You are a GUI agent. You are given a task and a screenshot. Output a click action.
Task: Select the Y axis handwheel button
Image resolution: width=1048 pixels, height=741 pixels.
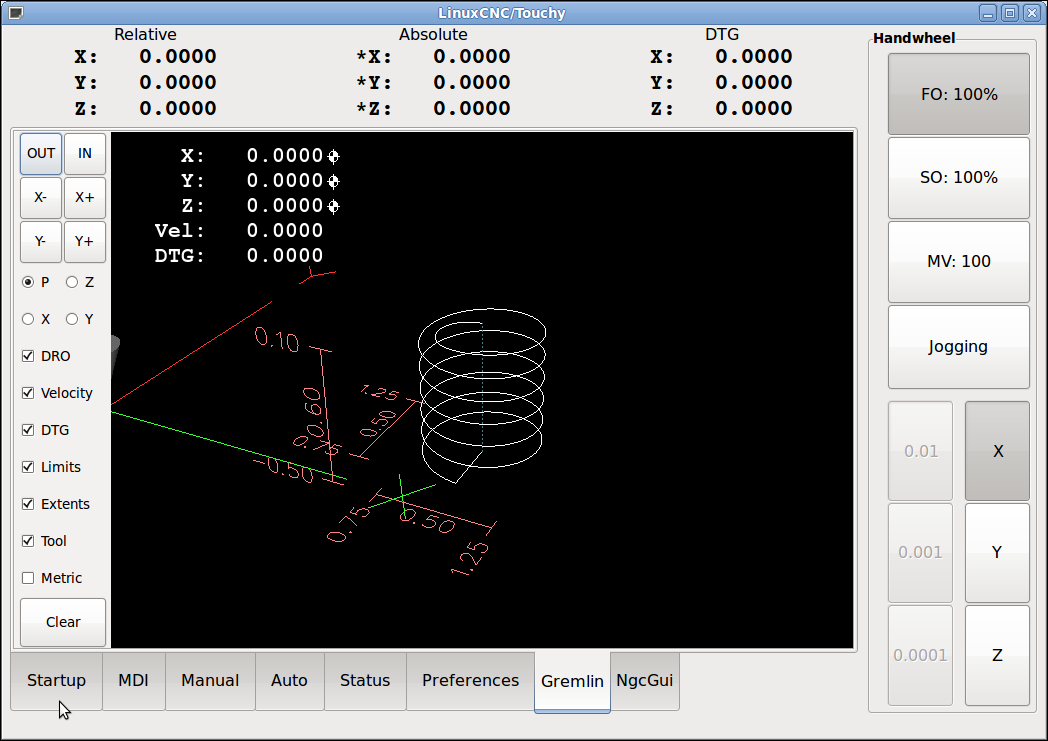point(997,553)
